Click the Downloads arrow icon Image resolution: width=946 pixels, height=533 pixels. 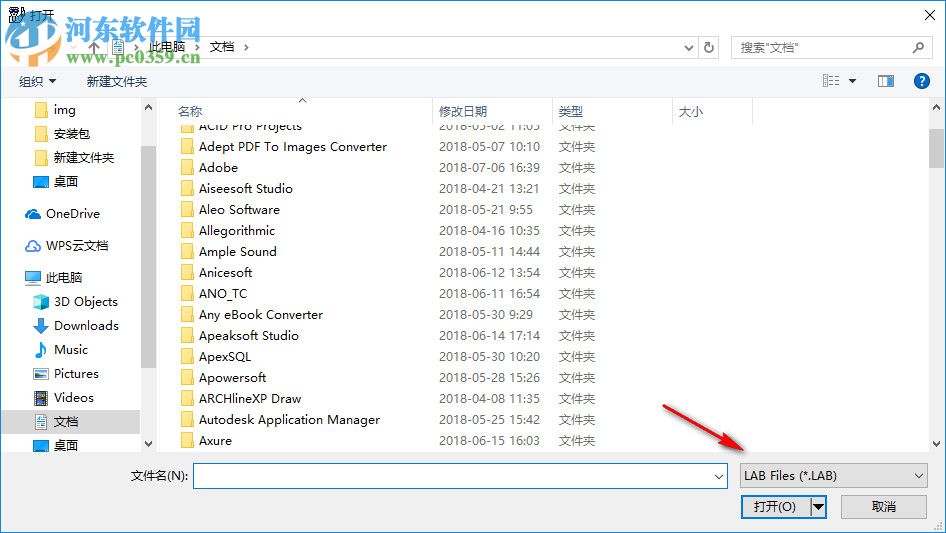[41, 326]
